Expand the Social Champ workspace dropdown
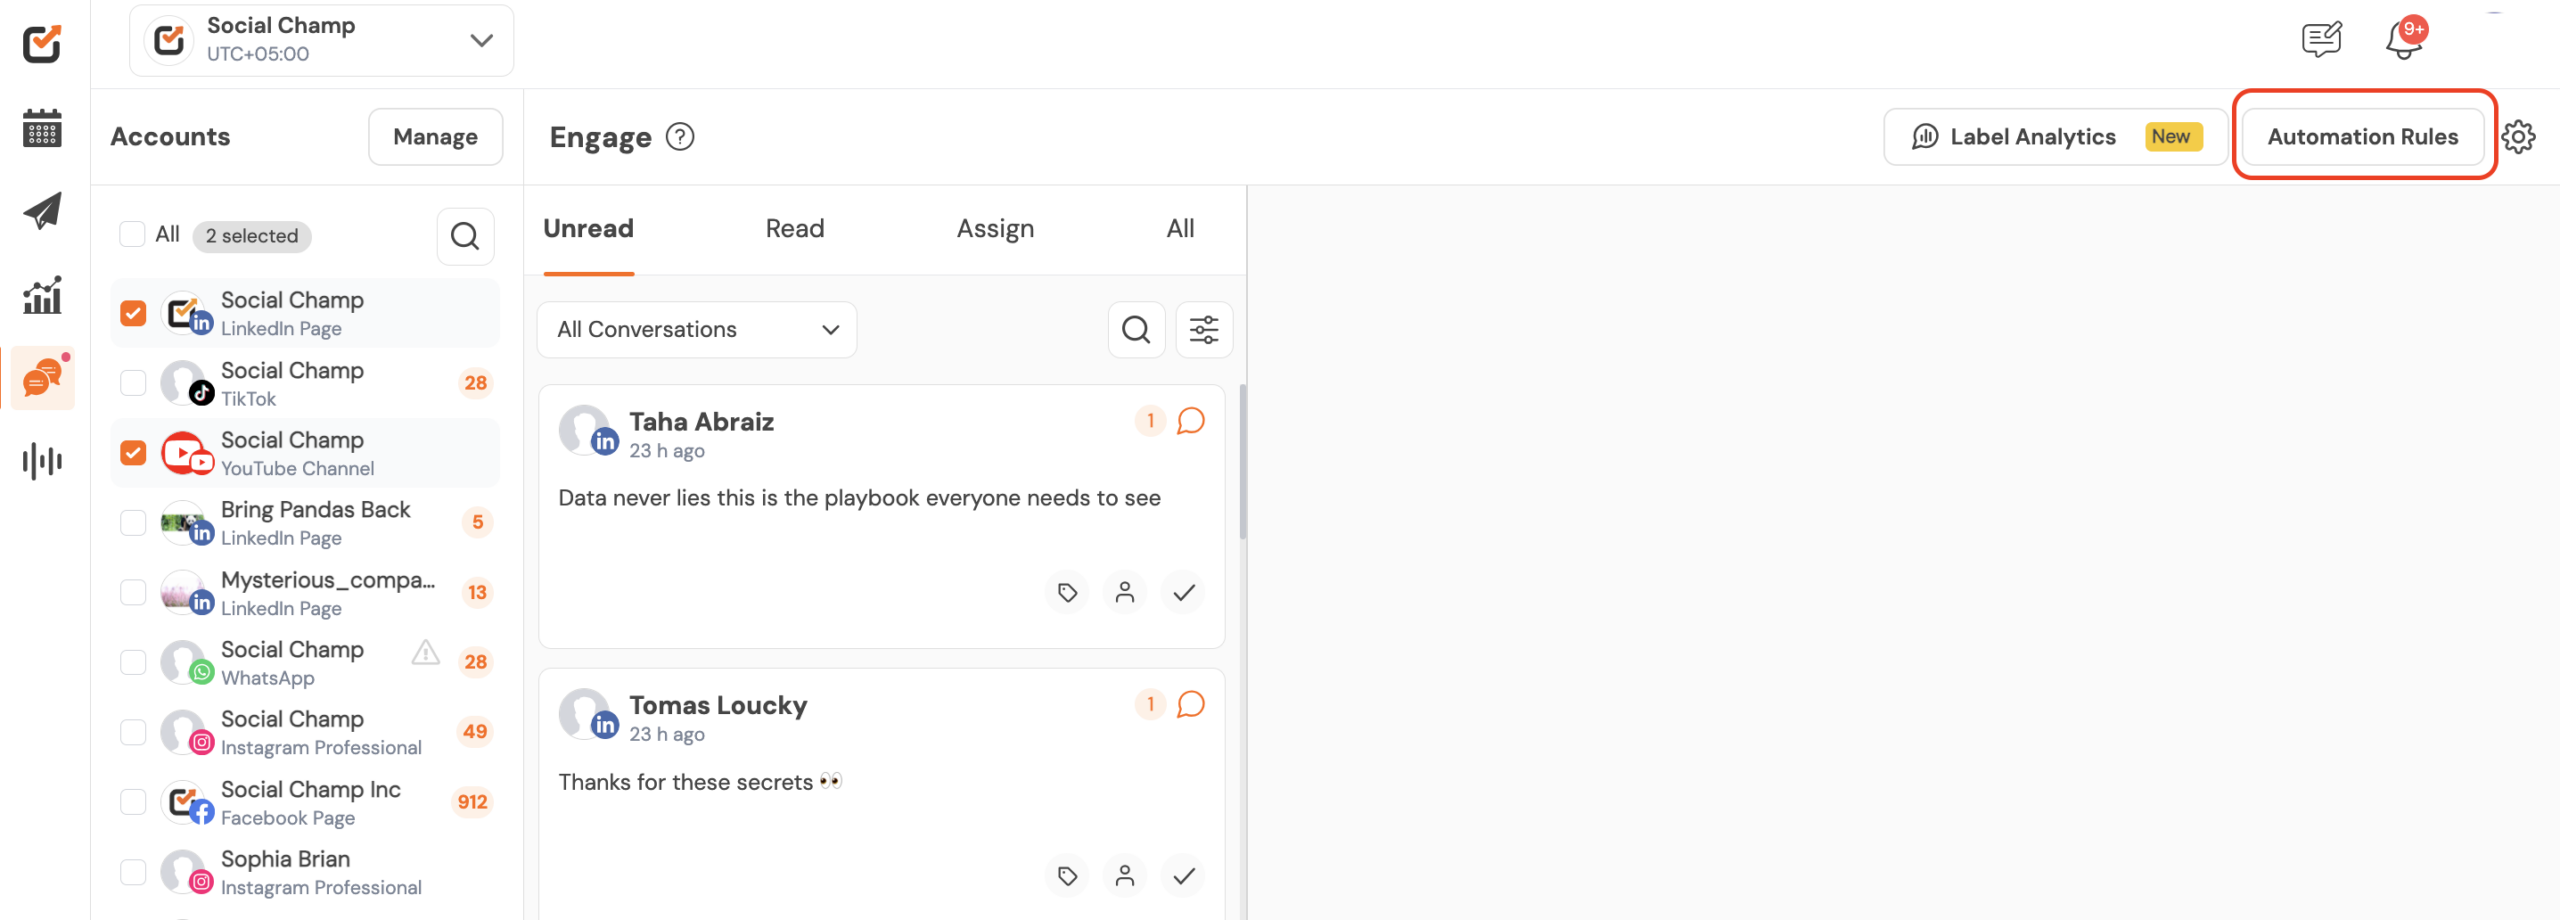Image resolution: width=2560 pixels, height=920 pixels. (481, 41)
